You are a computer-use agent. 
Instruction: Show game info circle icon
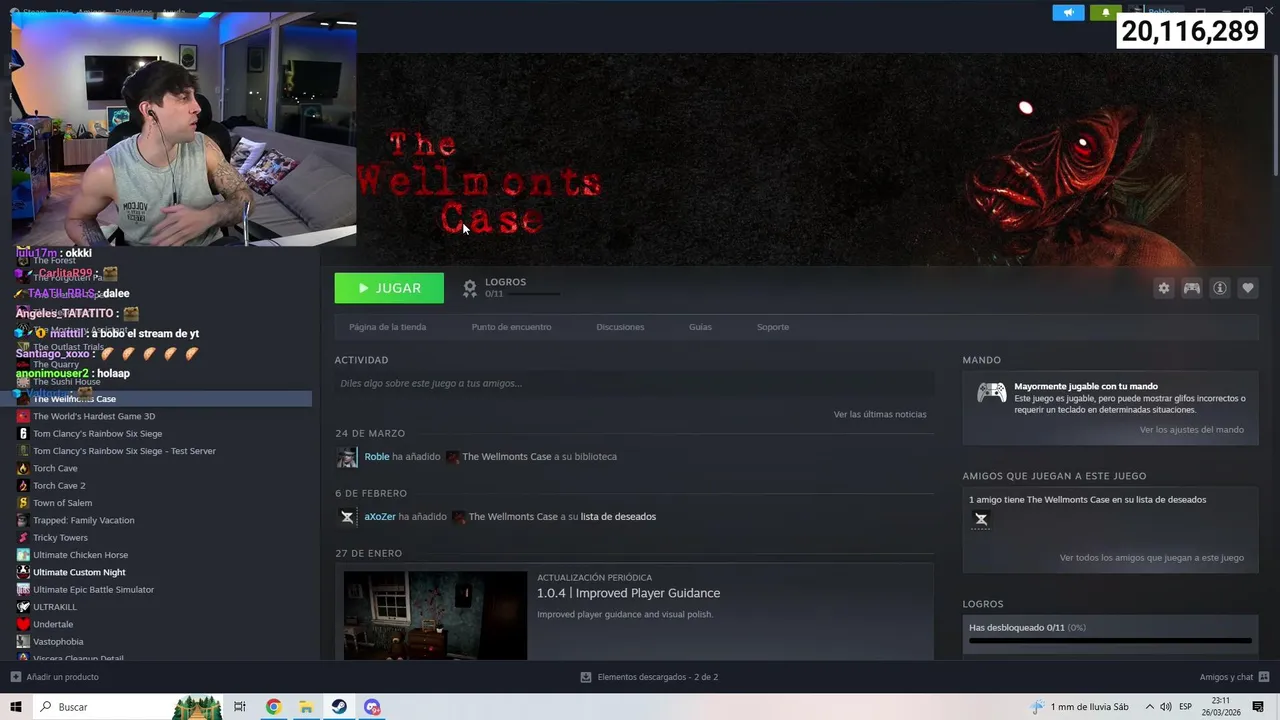[x=1220, y=288]
